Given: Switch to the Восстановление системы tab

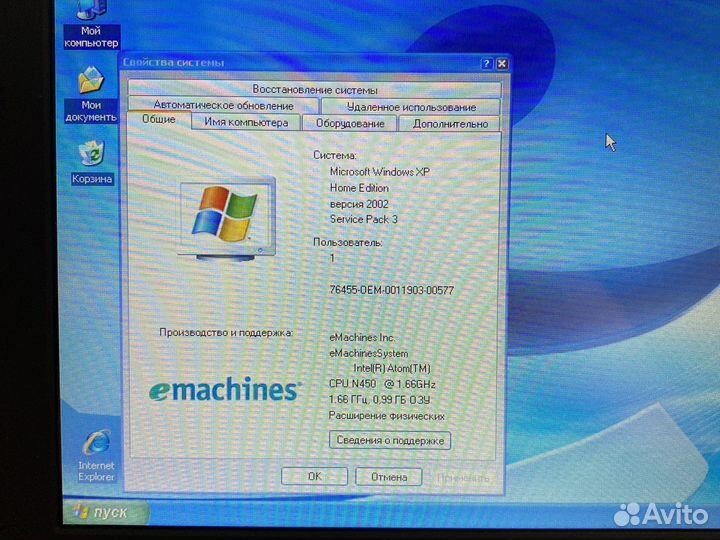Looking at the screenshot, I should pos(315,89).
